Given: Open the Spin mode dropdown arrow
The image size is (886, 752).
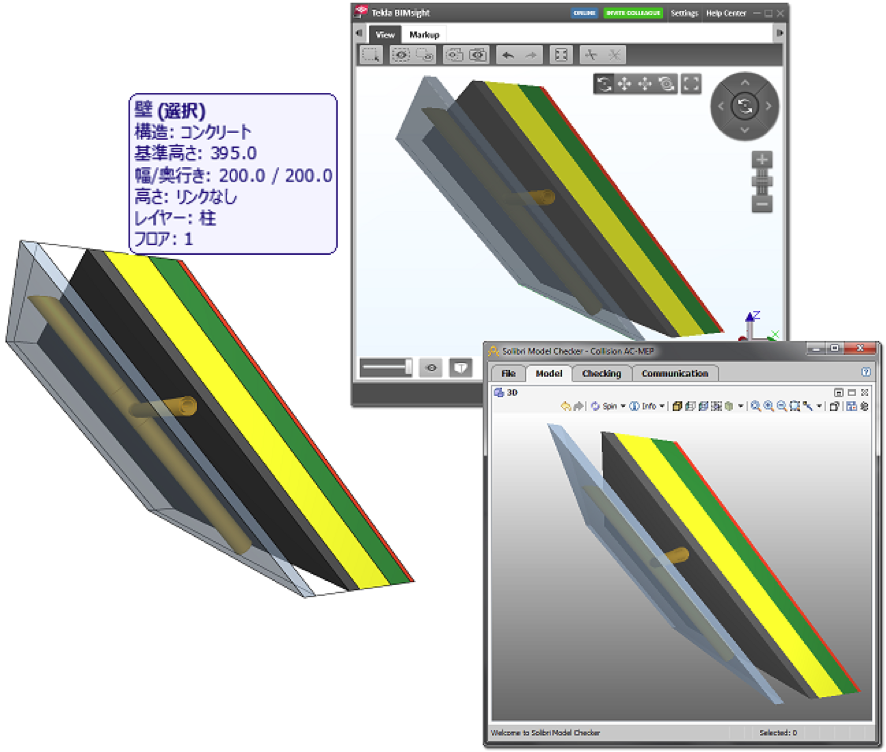Looking at the screenshot, I should click(623, 406).
